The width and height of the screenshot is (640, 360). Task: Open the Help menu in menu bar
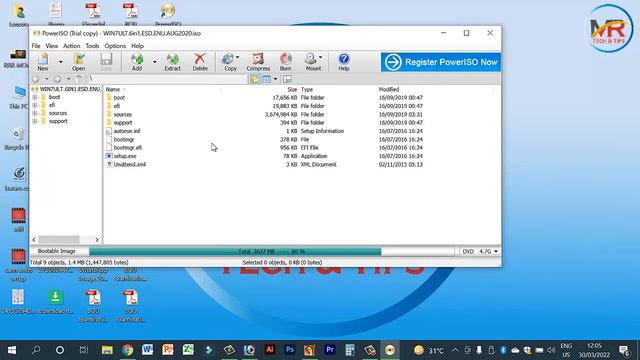tap(138, 46)
